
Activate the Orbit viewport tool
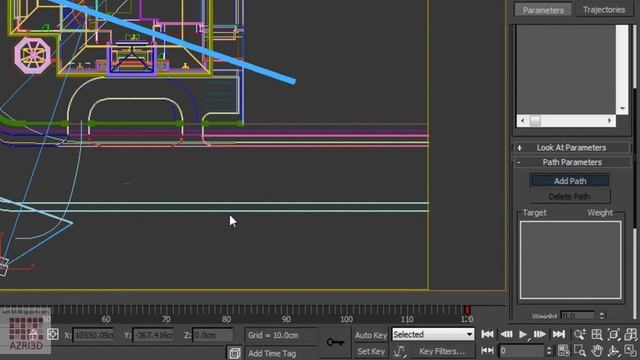(614, 351)
